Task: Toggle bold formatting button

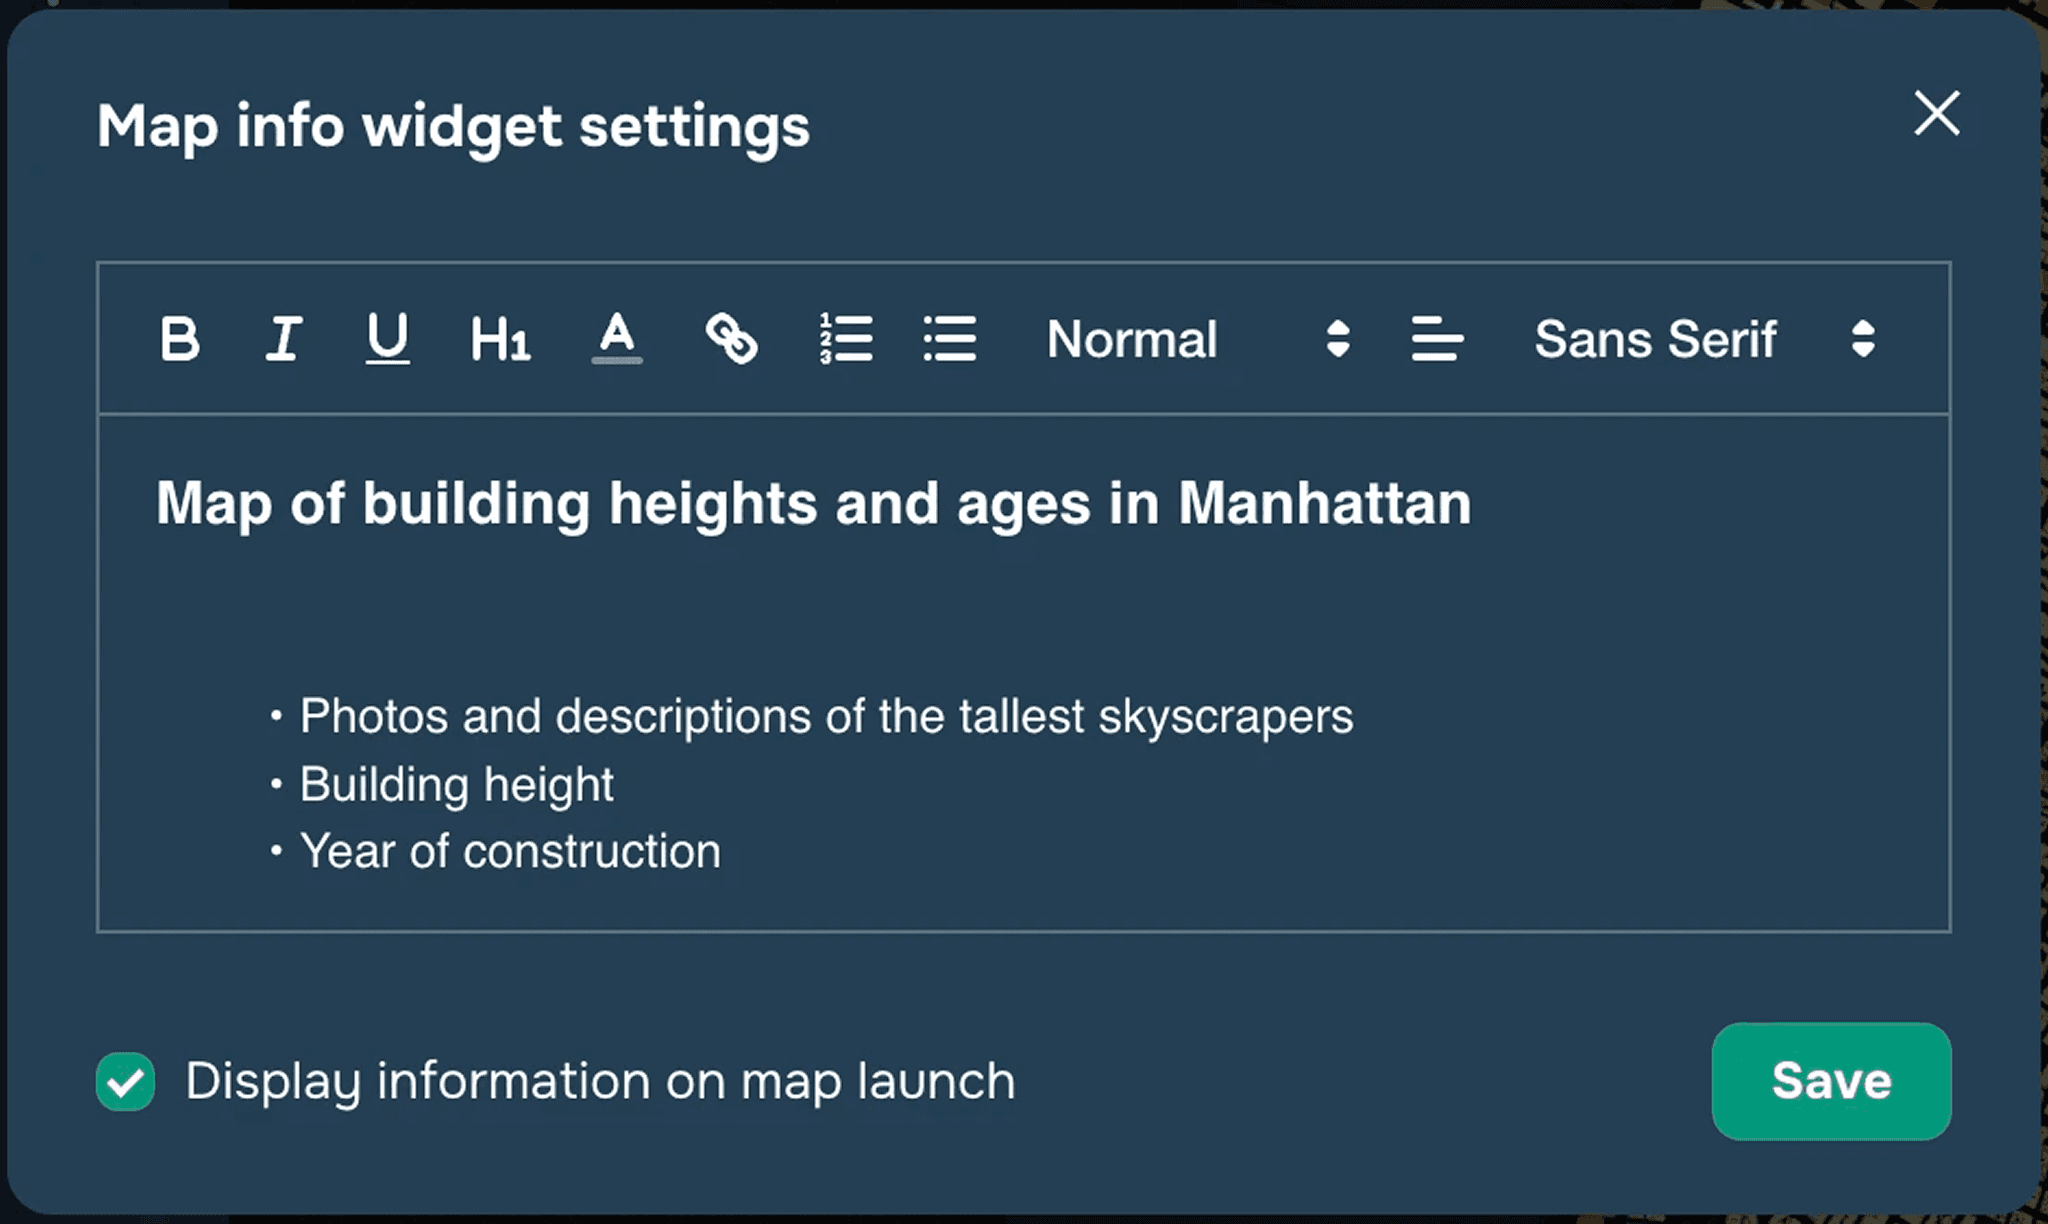Action: pos(180,338)
